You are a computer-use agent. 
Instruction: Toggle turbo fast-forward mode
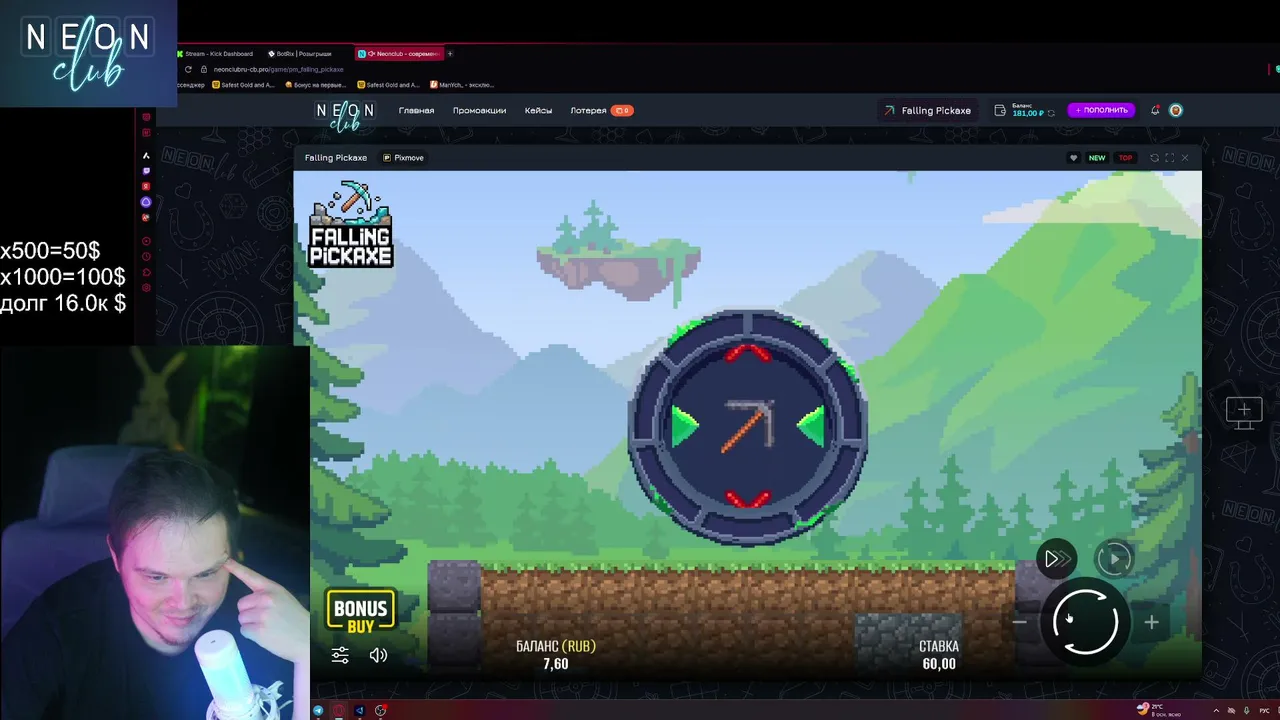(1055, 559)
